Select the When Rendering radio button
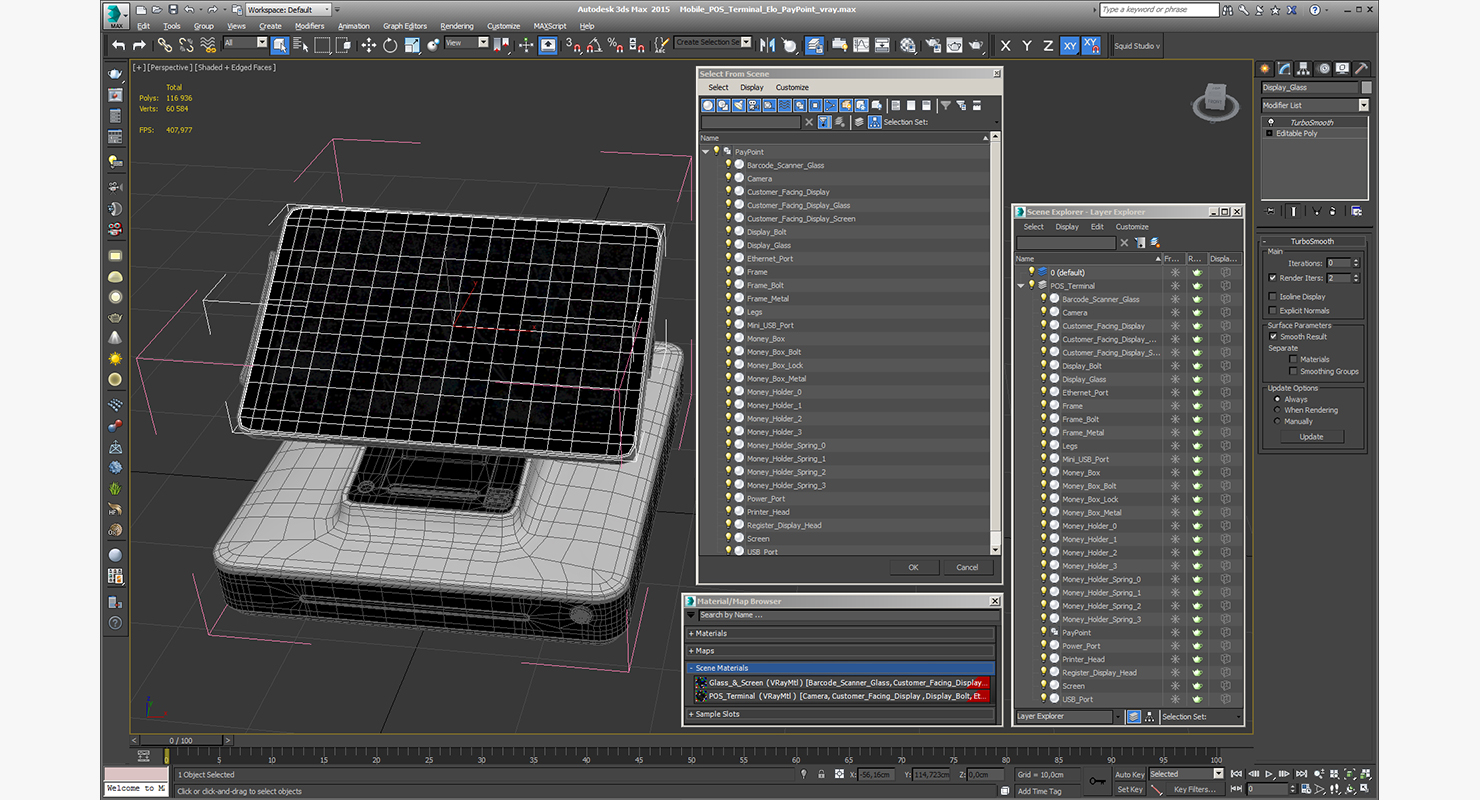Image resolution: width=1480 pixels, height=800 pixels. coord(1277,410)
